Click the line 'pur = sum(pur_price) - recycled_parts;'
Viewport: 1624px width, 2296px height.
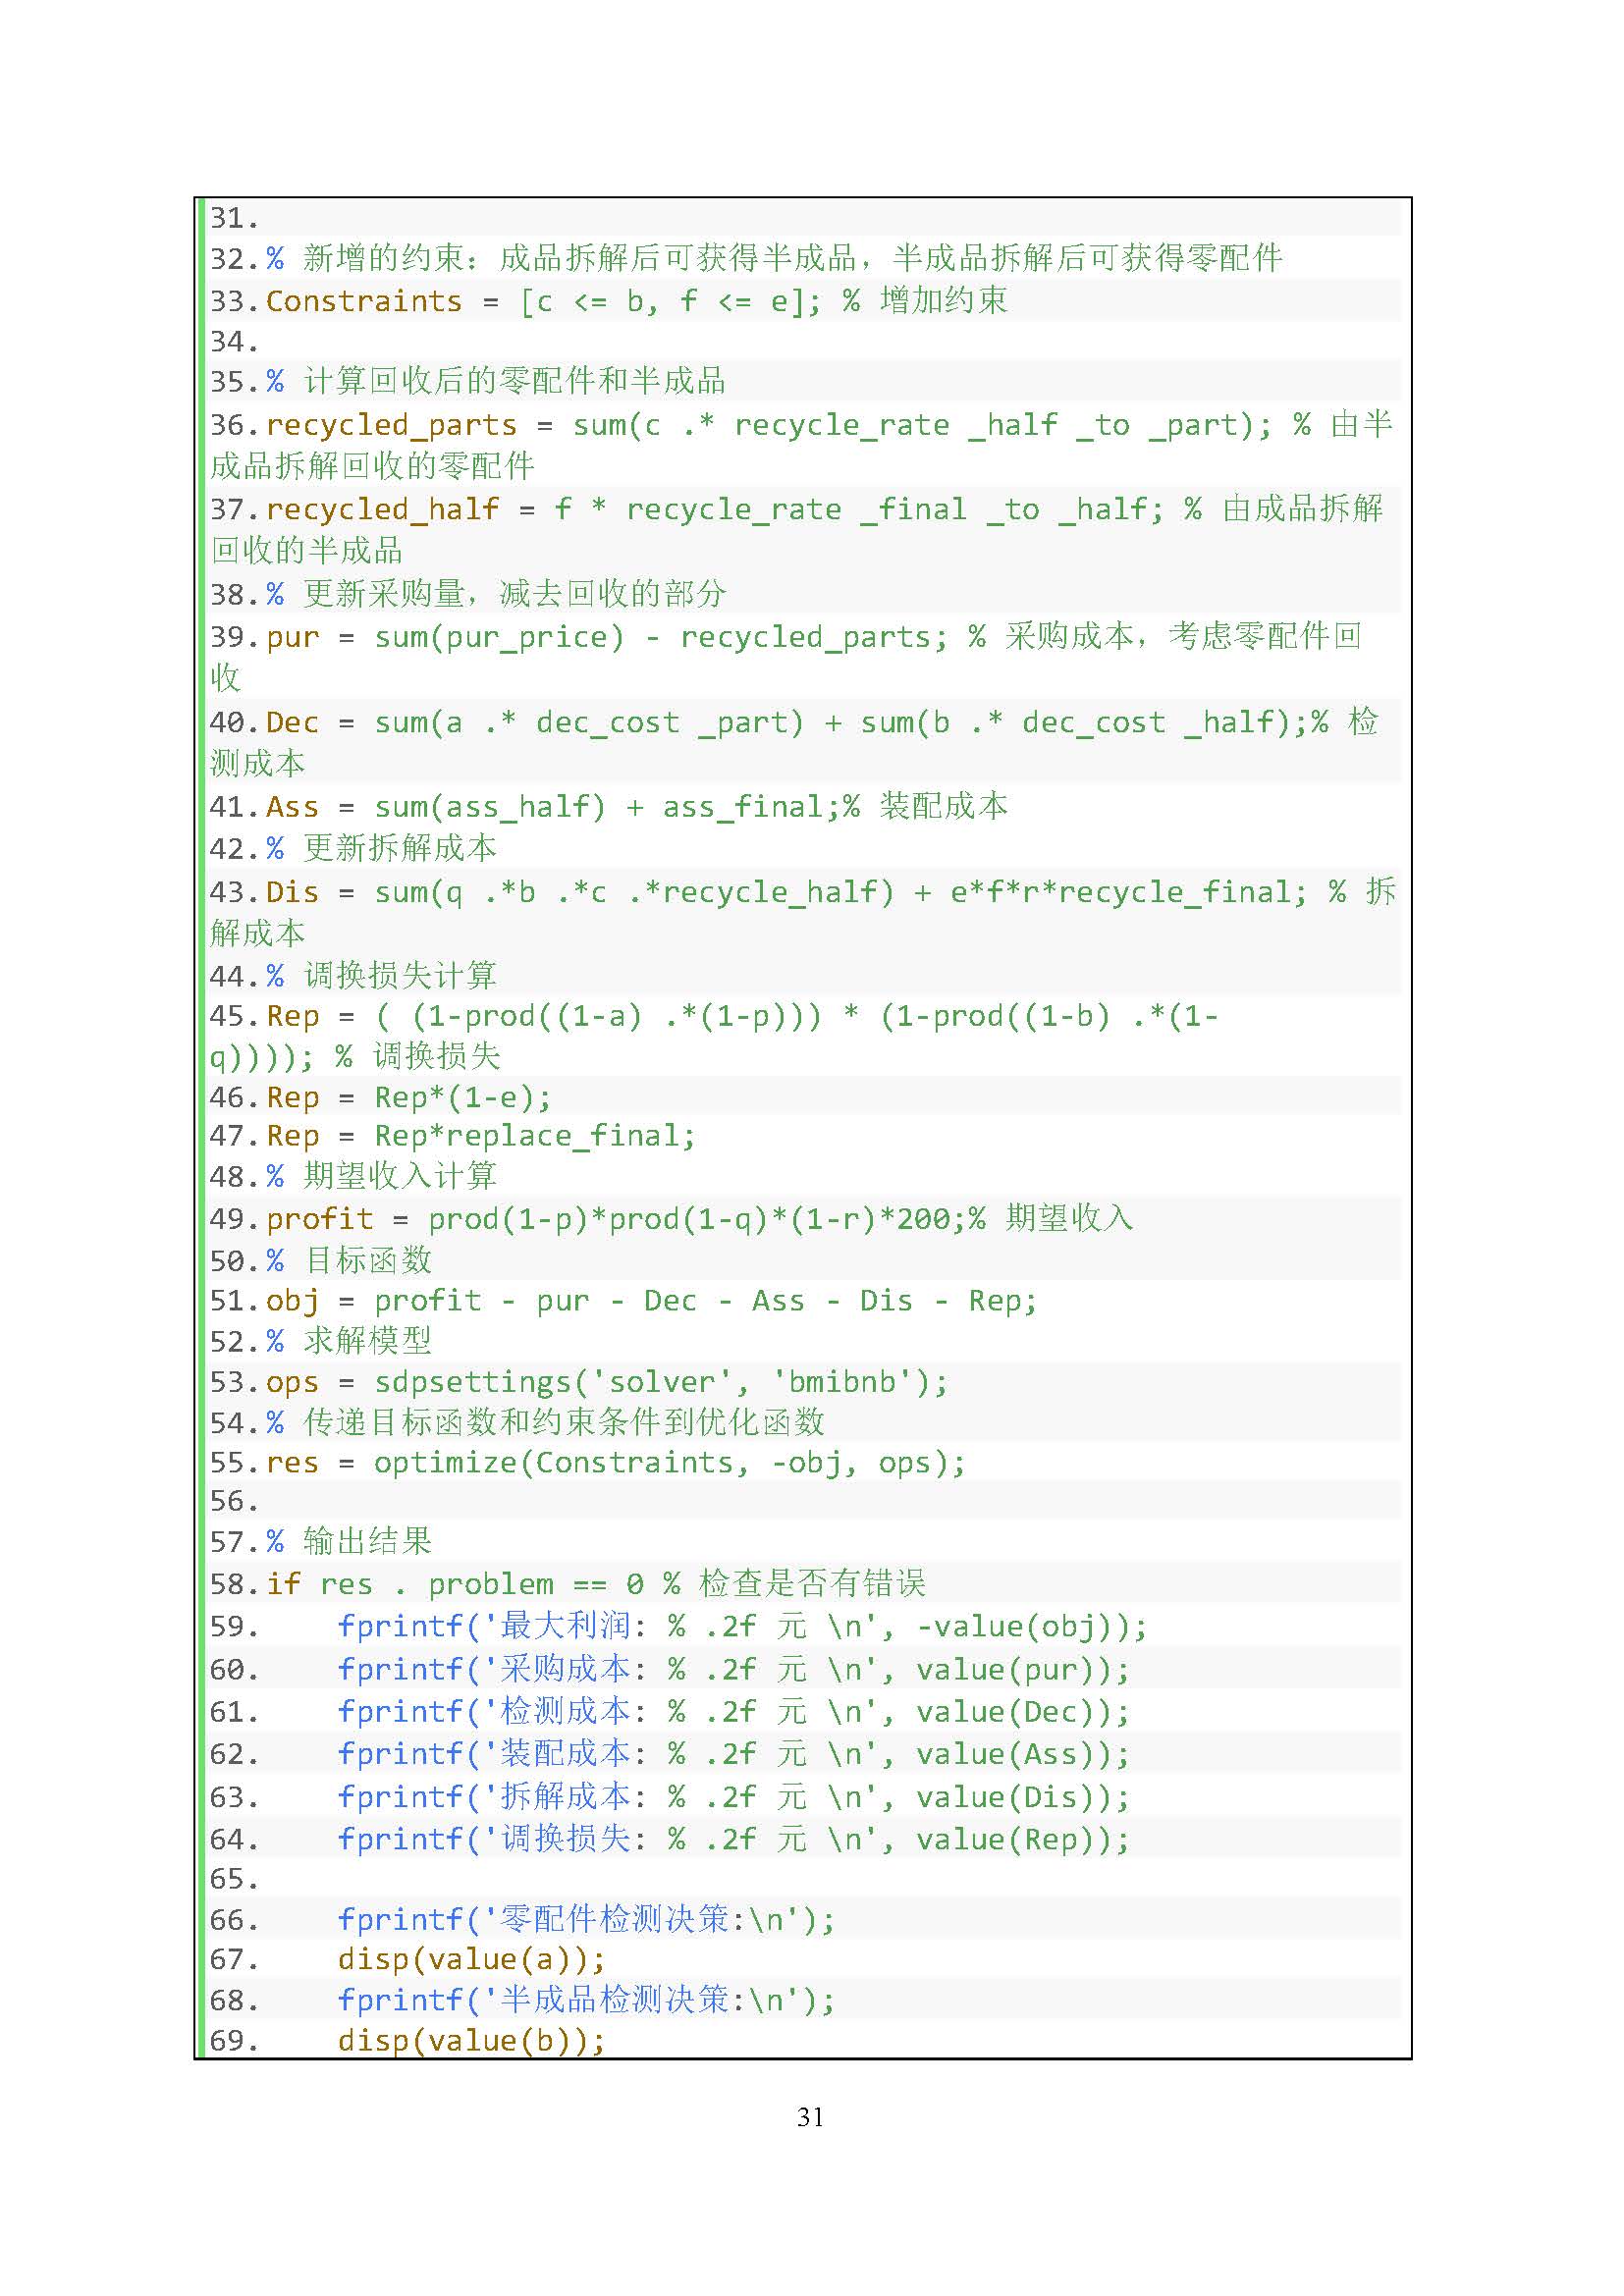click(606, 637)
